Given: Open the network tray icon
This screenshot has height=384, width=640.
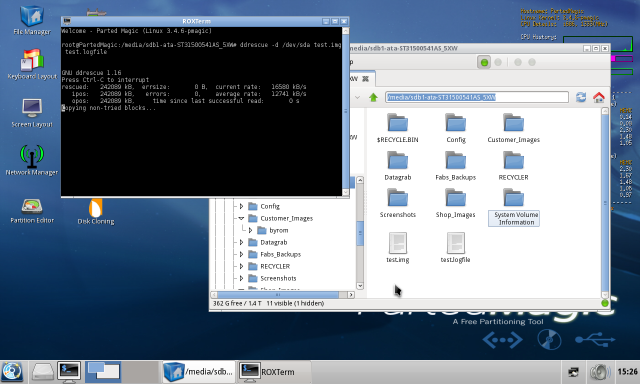Looking at the screenshot, I should tap(573, 372).
